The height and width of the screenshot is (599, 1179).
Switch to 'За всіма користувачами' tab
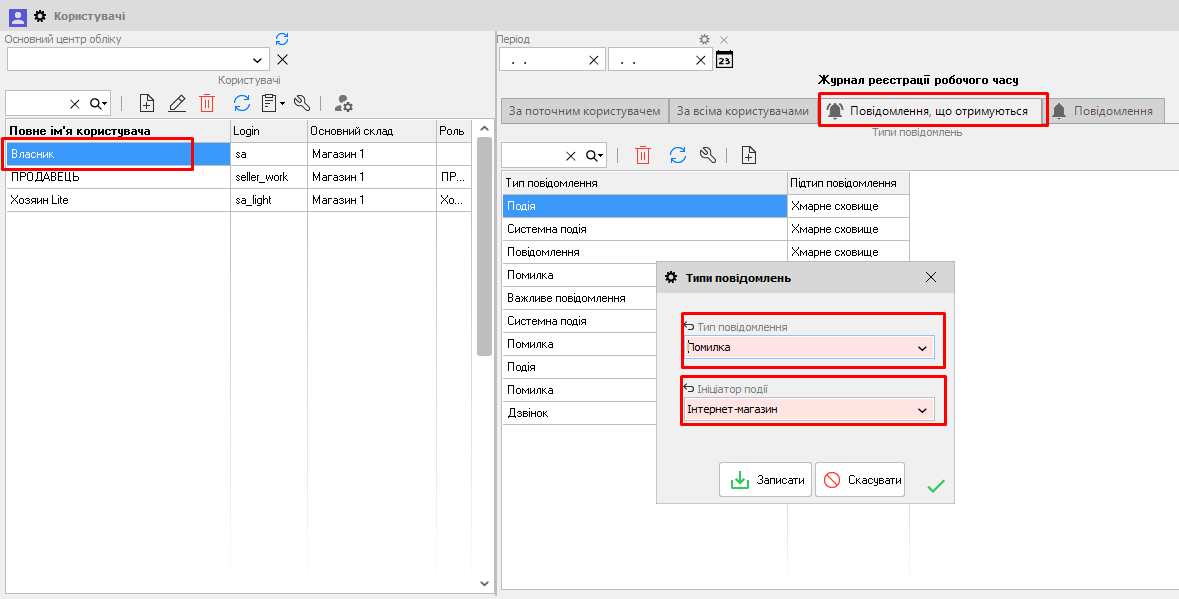[x=742, y=111]
